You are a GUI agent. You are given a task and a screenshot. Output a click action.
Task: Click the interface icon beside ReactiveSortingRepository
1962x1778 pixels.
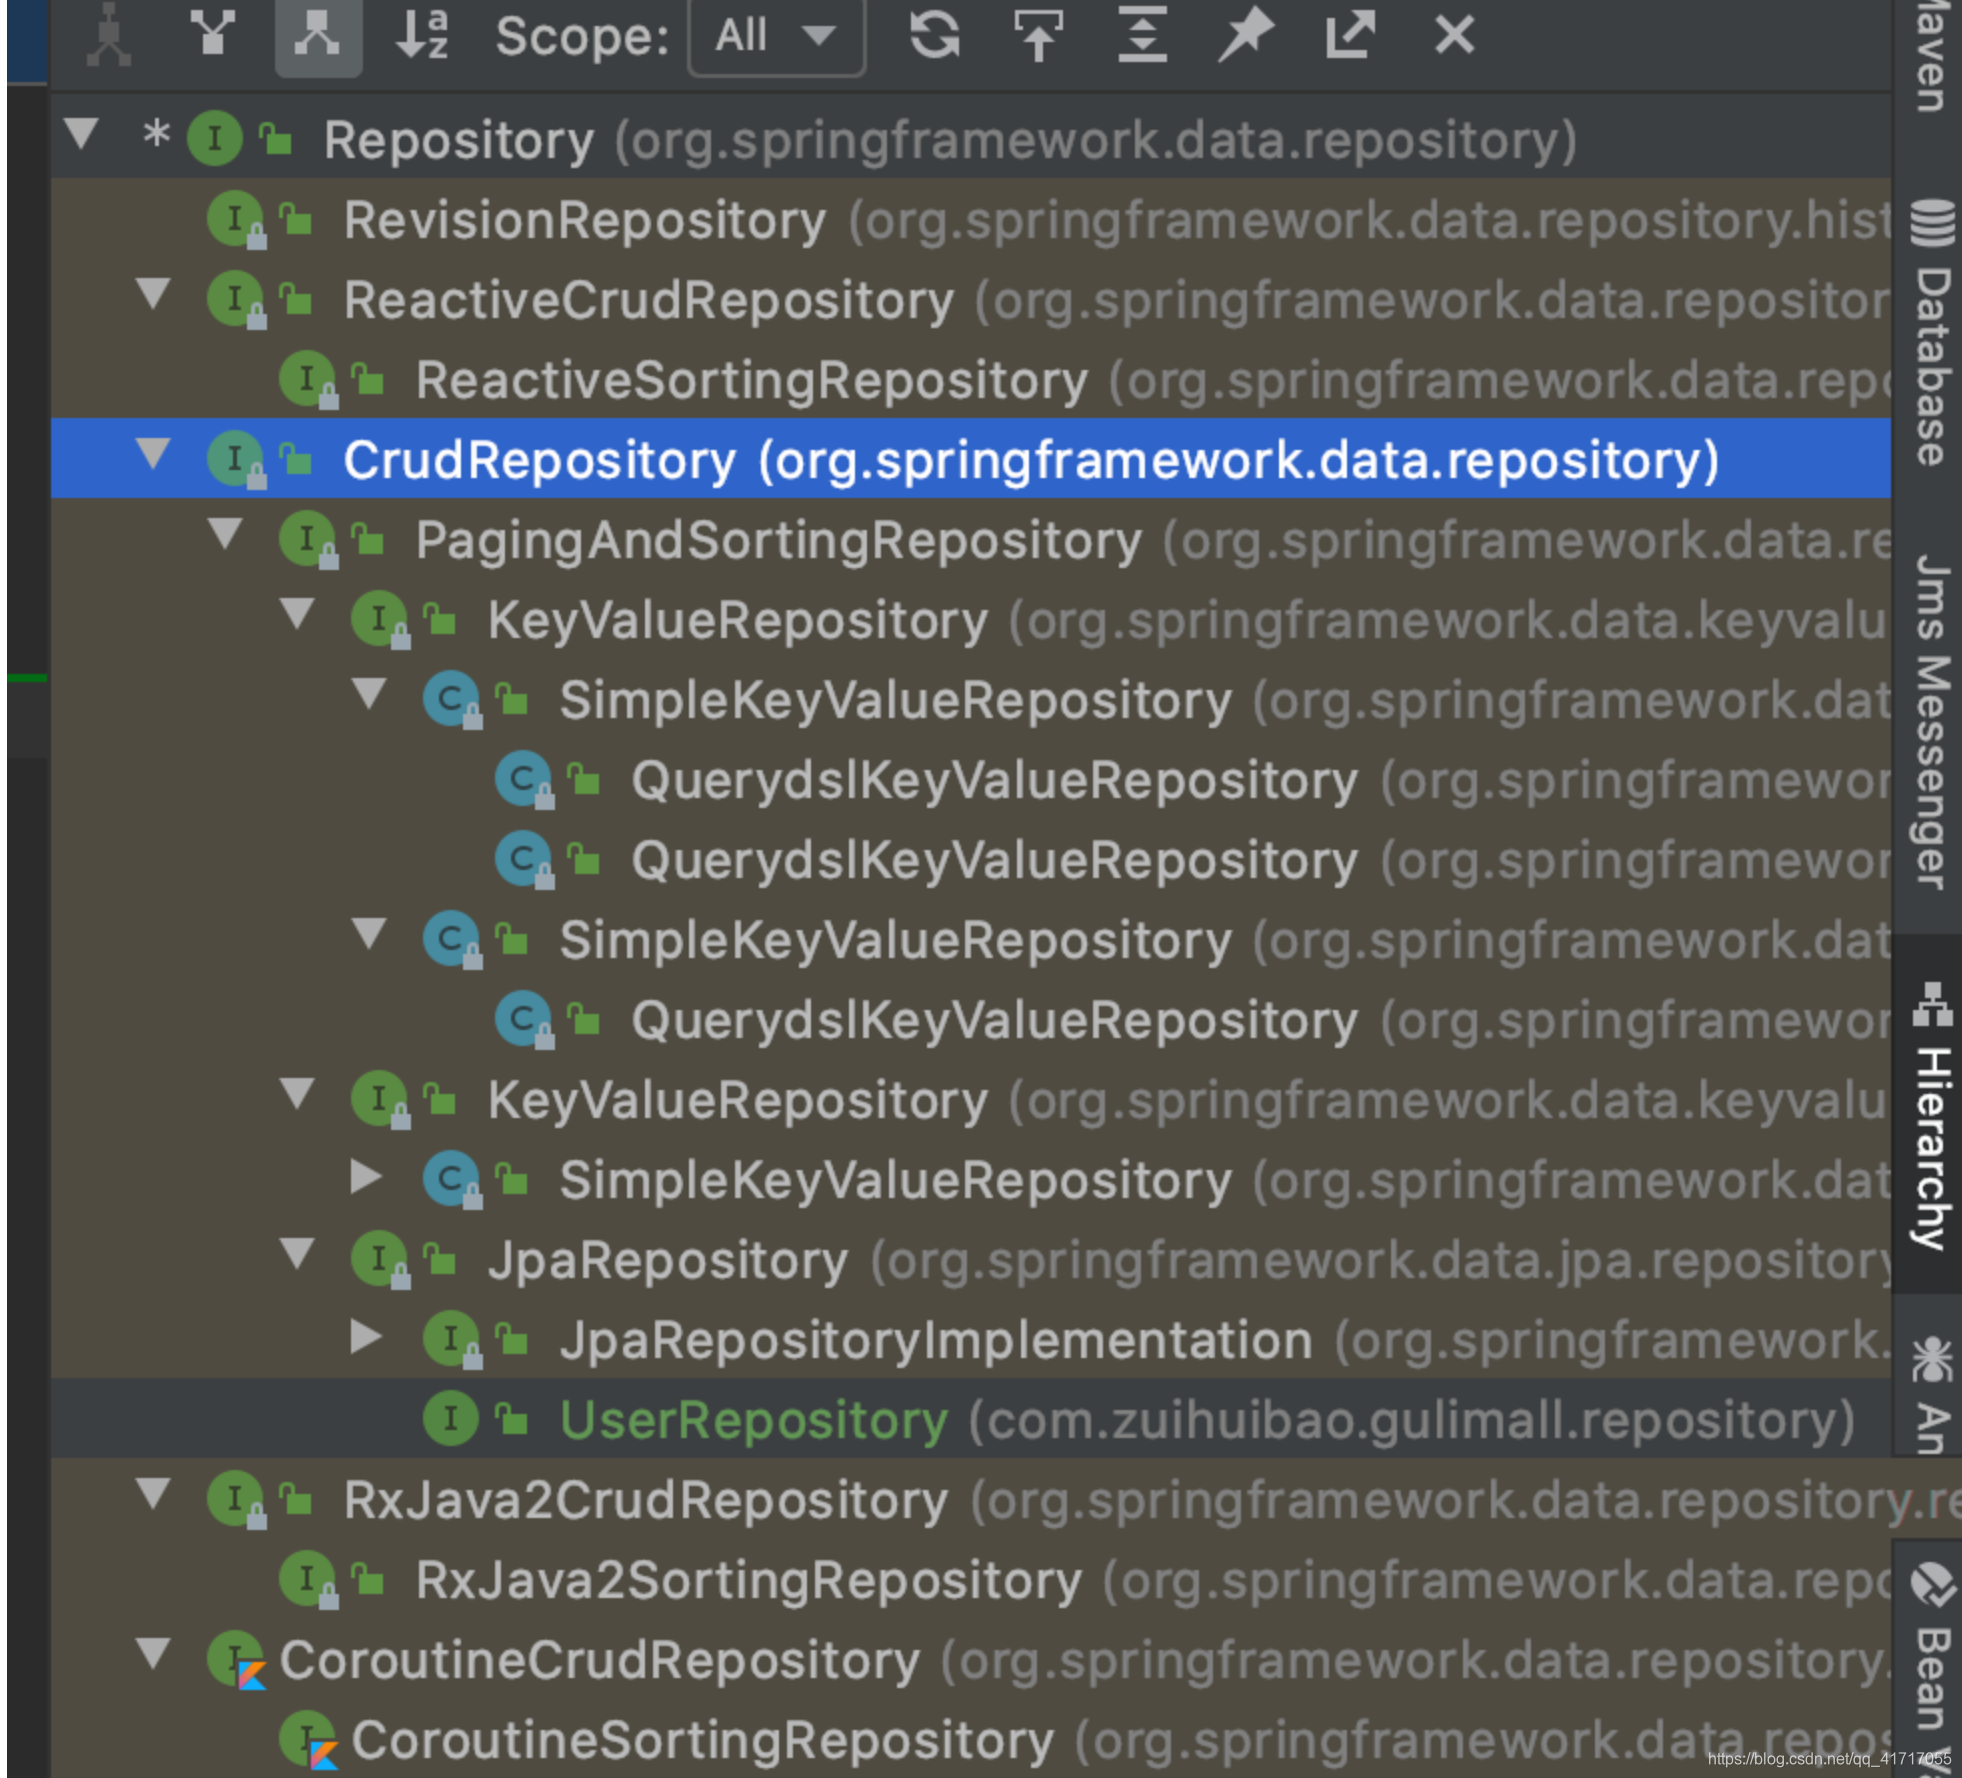tap(308, 380)
